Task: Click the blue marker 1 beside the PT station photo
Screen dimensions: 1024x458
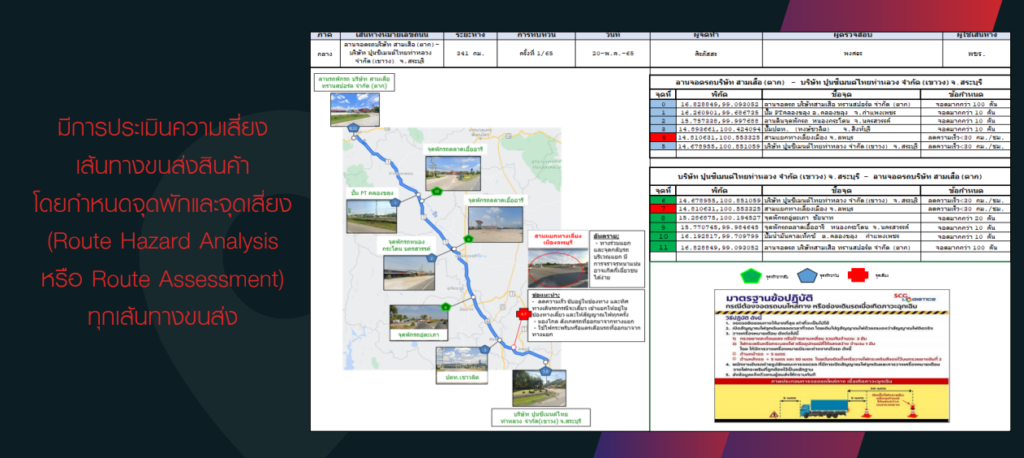Action: point(395,203)
